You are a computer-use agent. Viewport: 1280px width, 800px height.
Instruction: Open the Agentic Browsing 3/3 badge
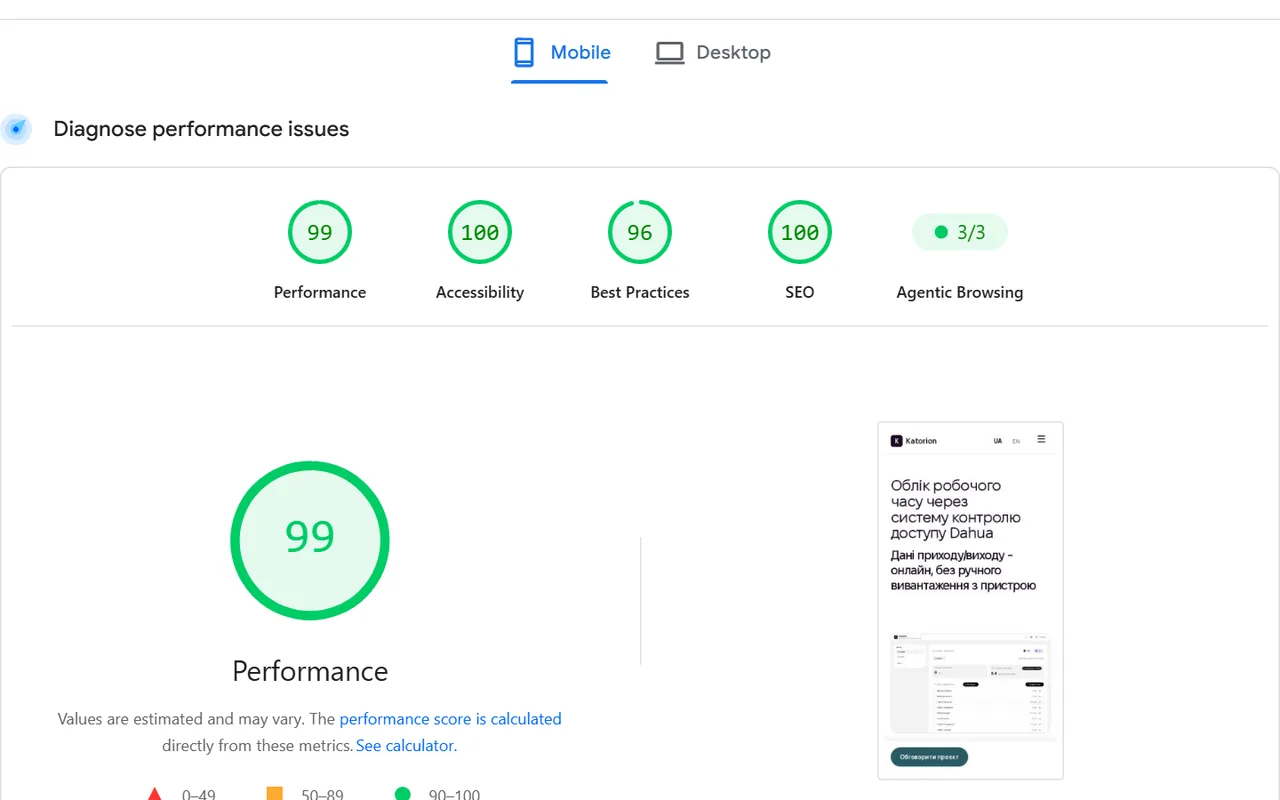click(960, 232)
